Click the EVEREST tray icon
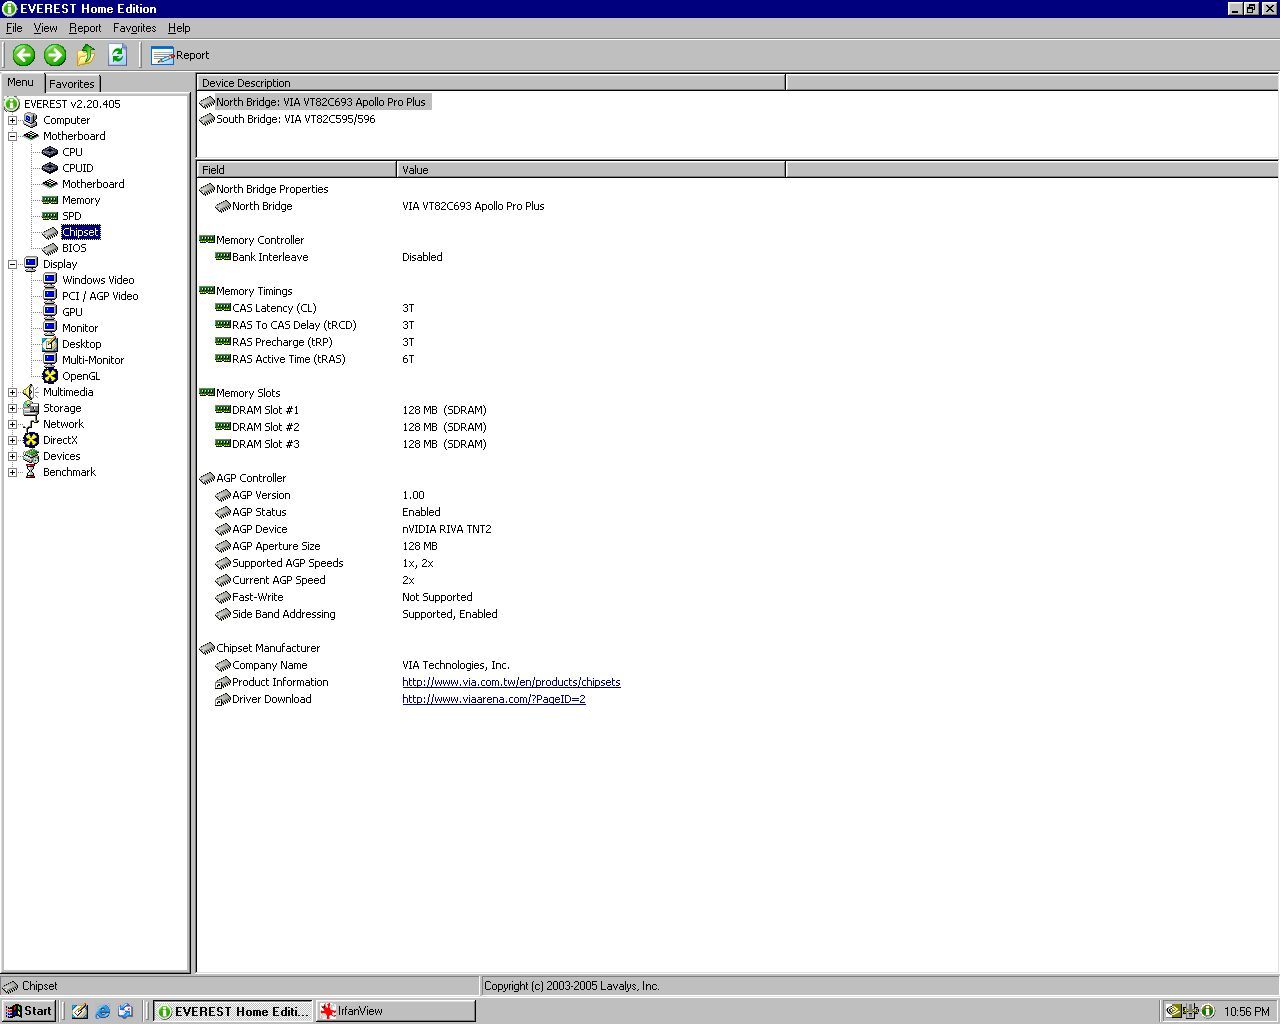The image size is (1280, 1024). coord(1208,1011)
